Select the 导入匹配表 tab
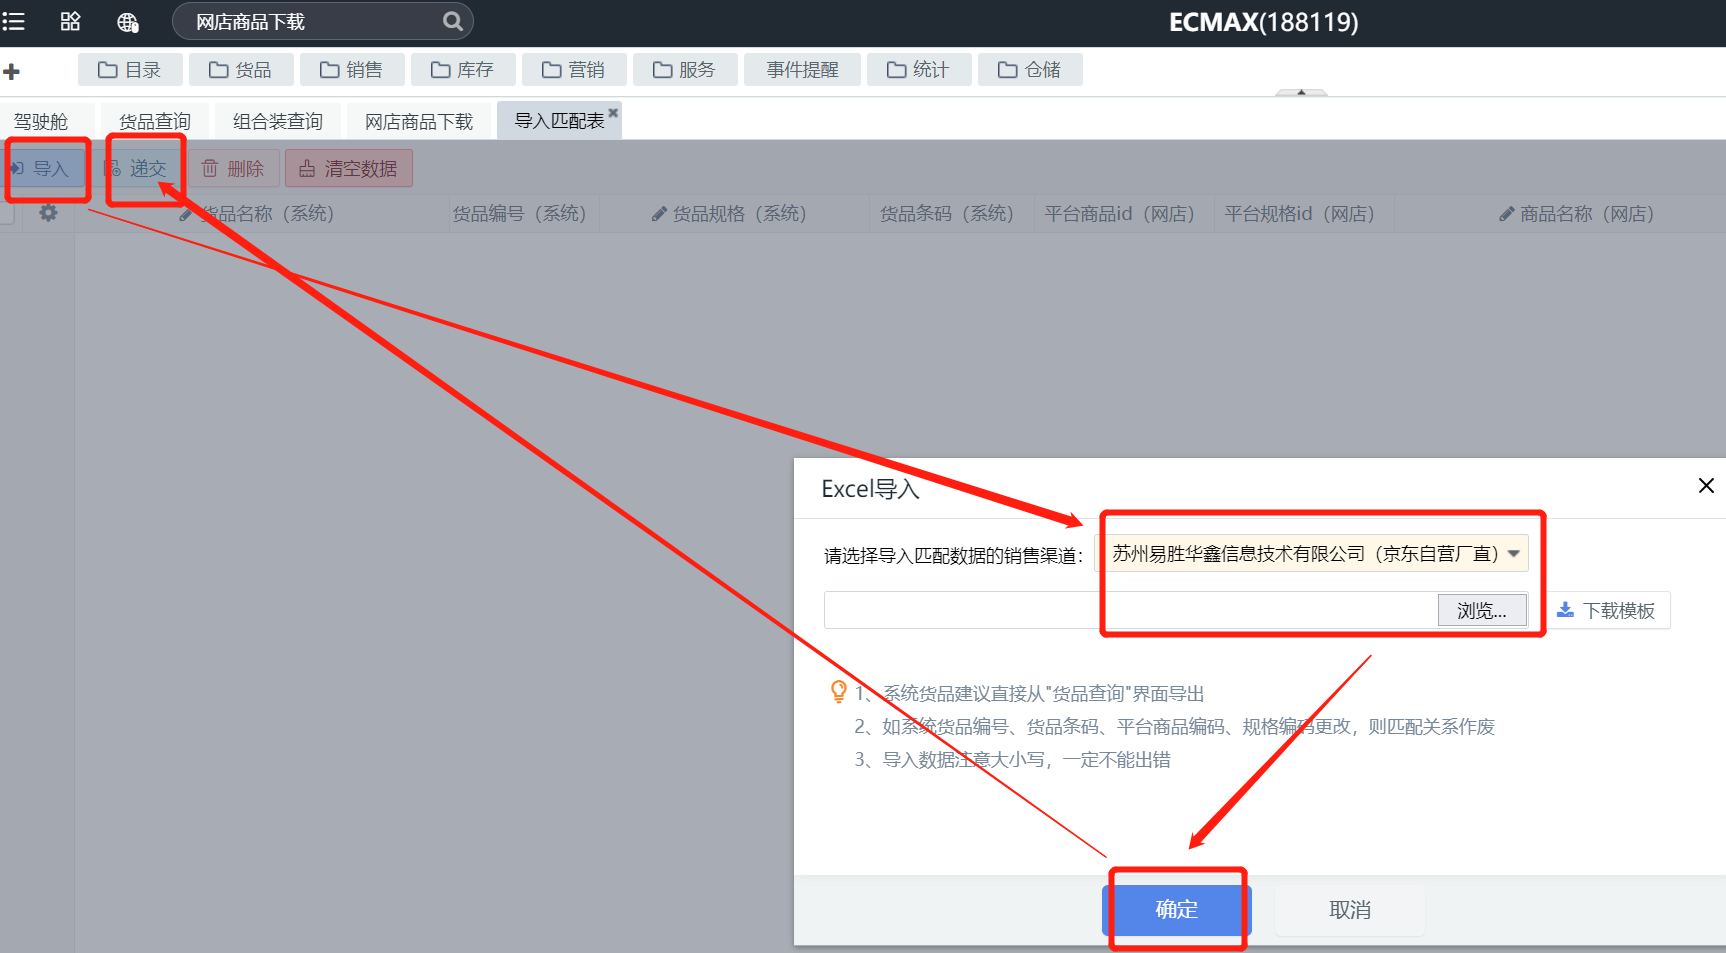Image resolution: width=1726 pixels, height=953 pixels. coord(559,120)
